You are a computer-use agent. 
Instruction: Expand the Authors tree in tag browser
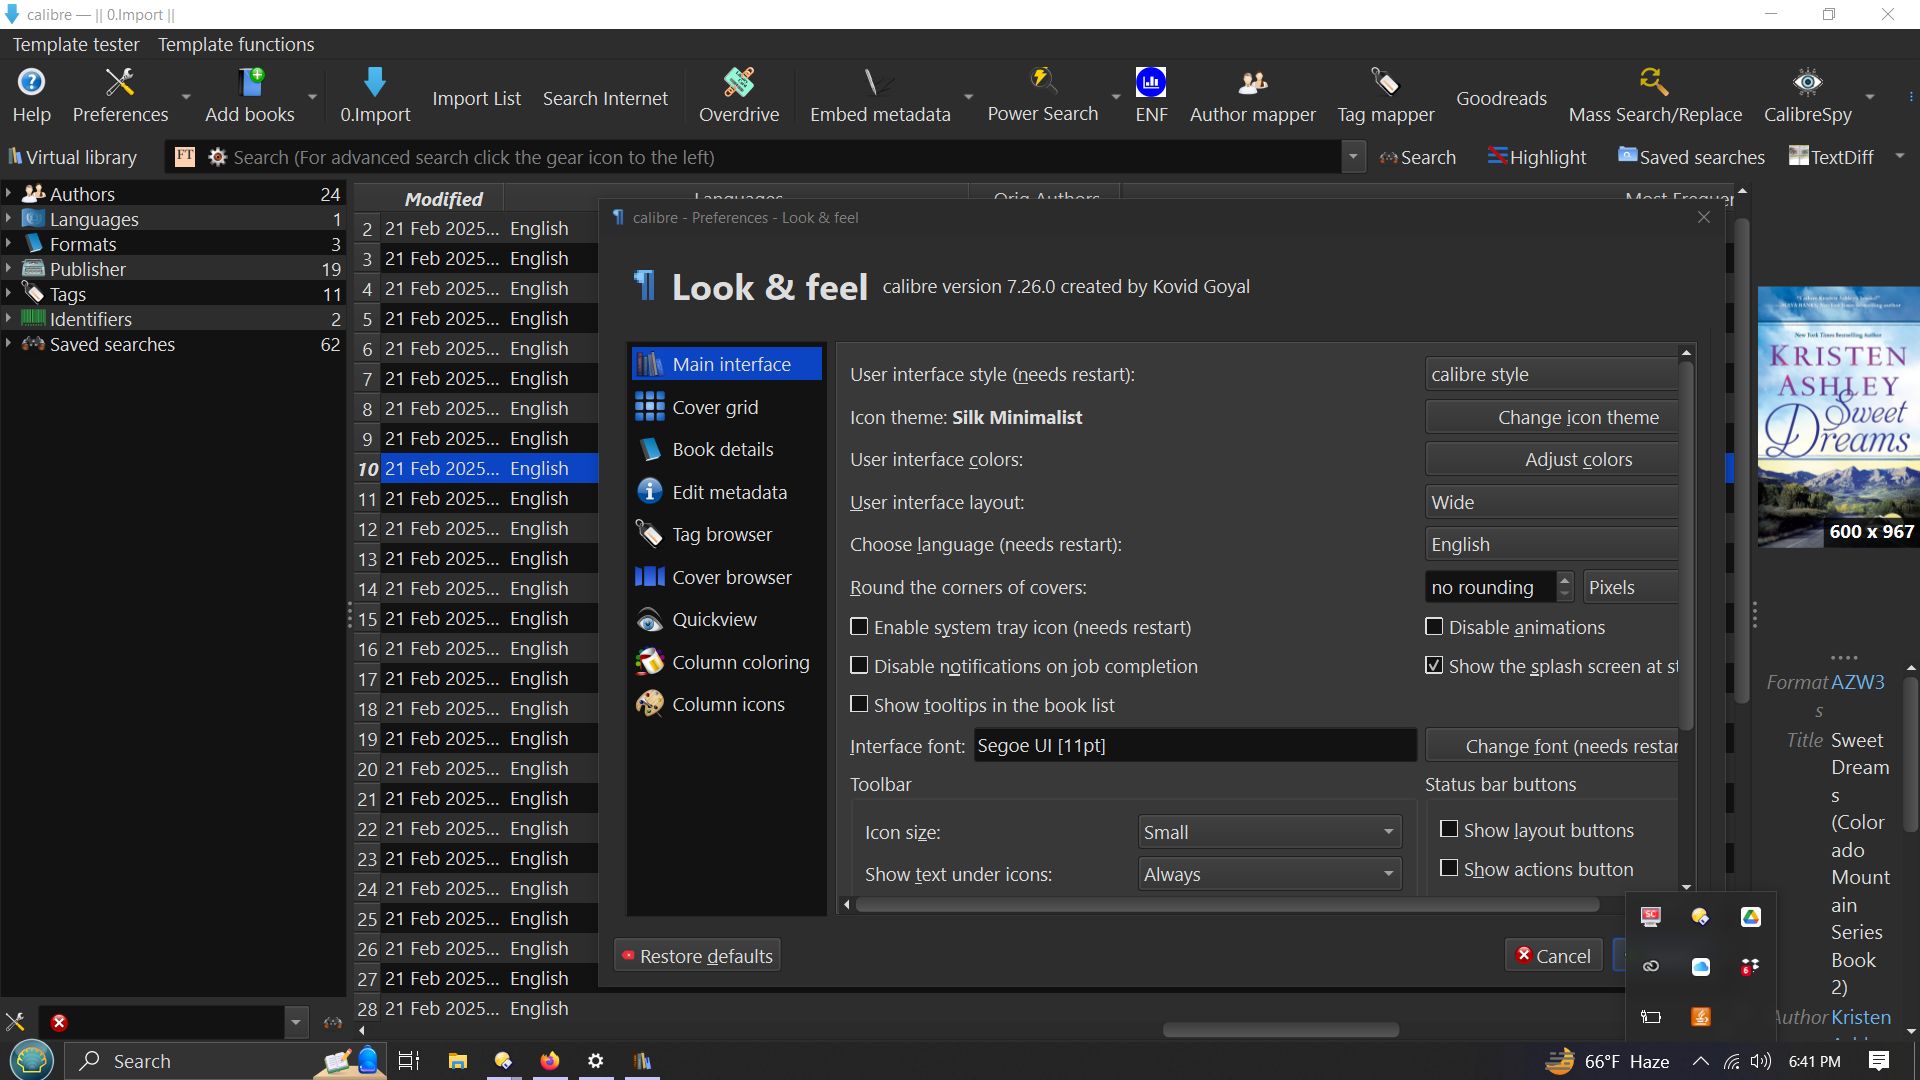click(x=8, y=194)
